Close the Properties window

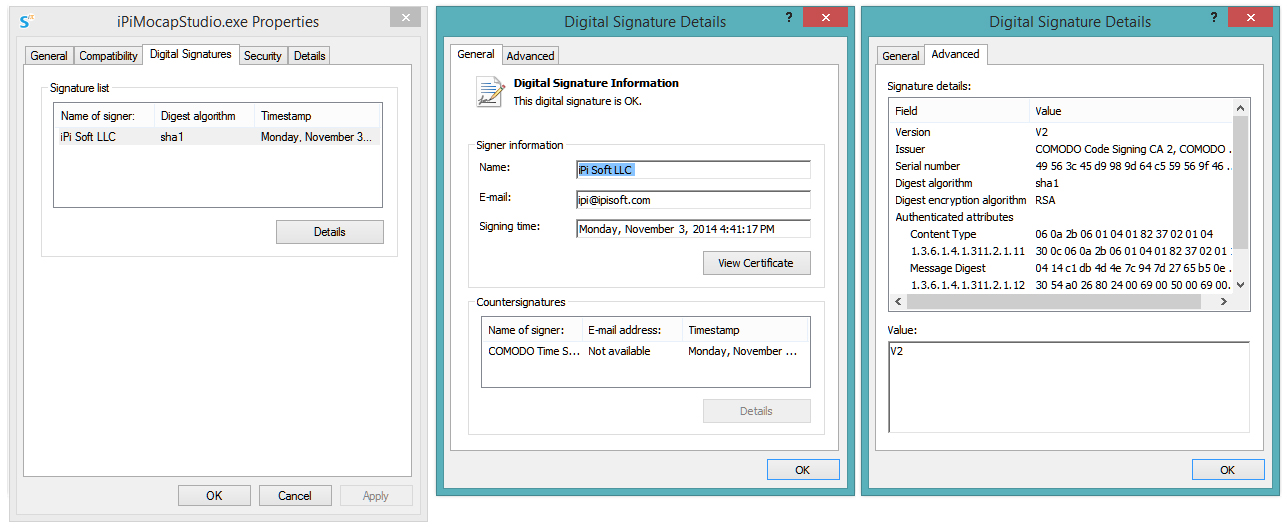404,17
